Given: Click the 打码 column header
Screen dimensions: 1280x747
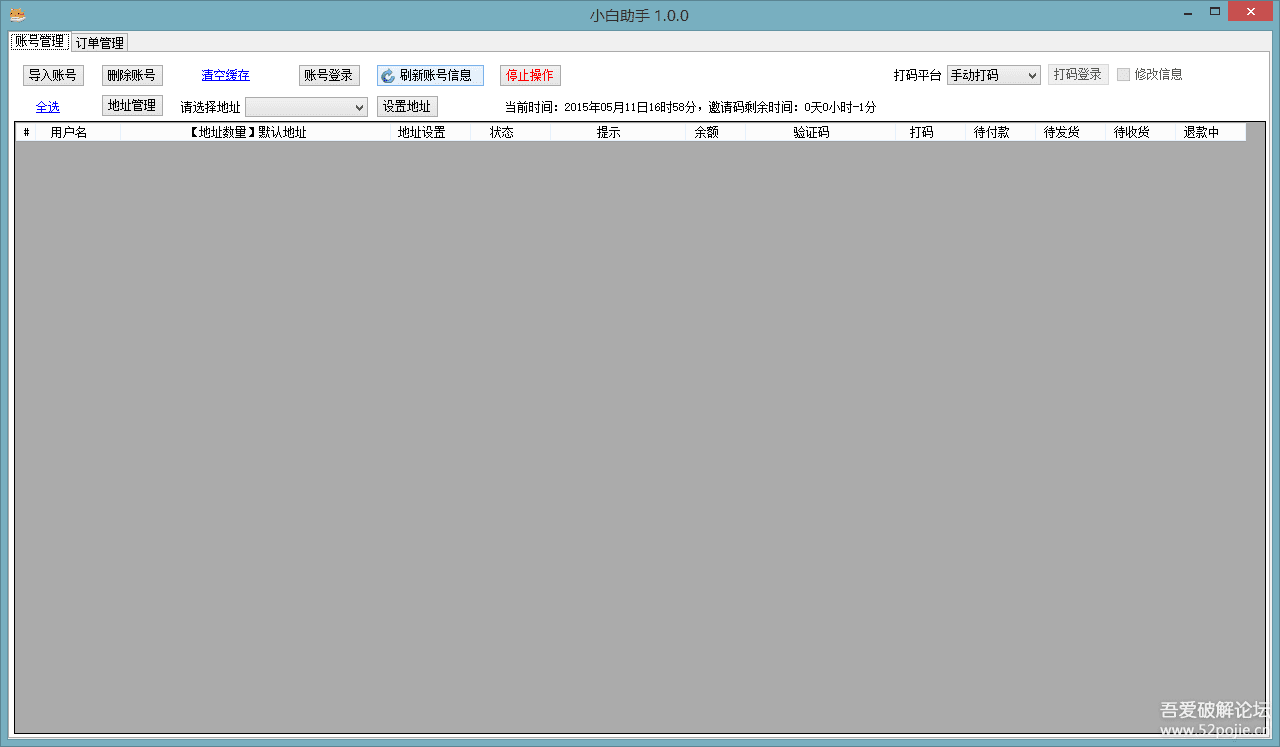Looking at the screenshot, I should point(931,132).
